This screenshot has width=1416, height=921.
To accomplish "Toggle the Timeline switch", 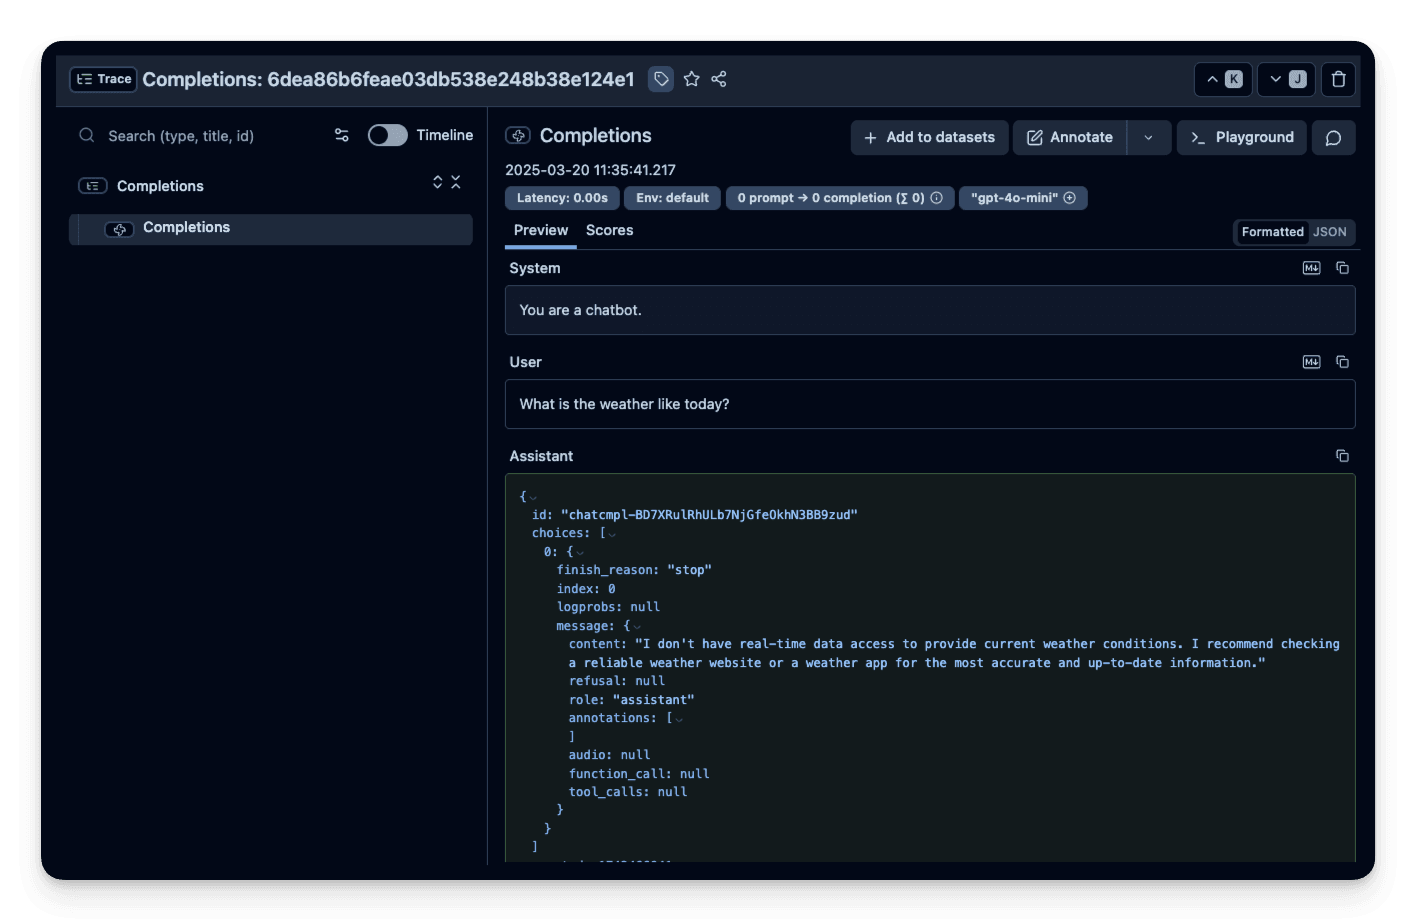I will pos(388,134).
